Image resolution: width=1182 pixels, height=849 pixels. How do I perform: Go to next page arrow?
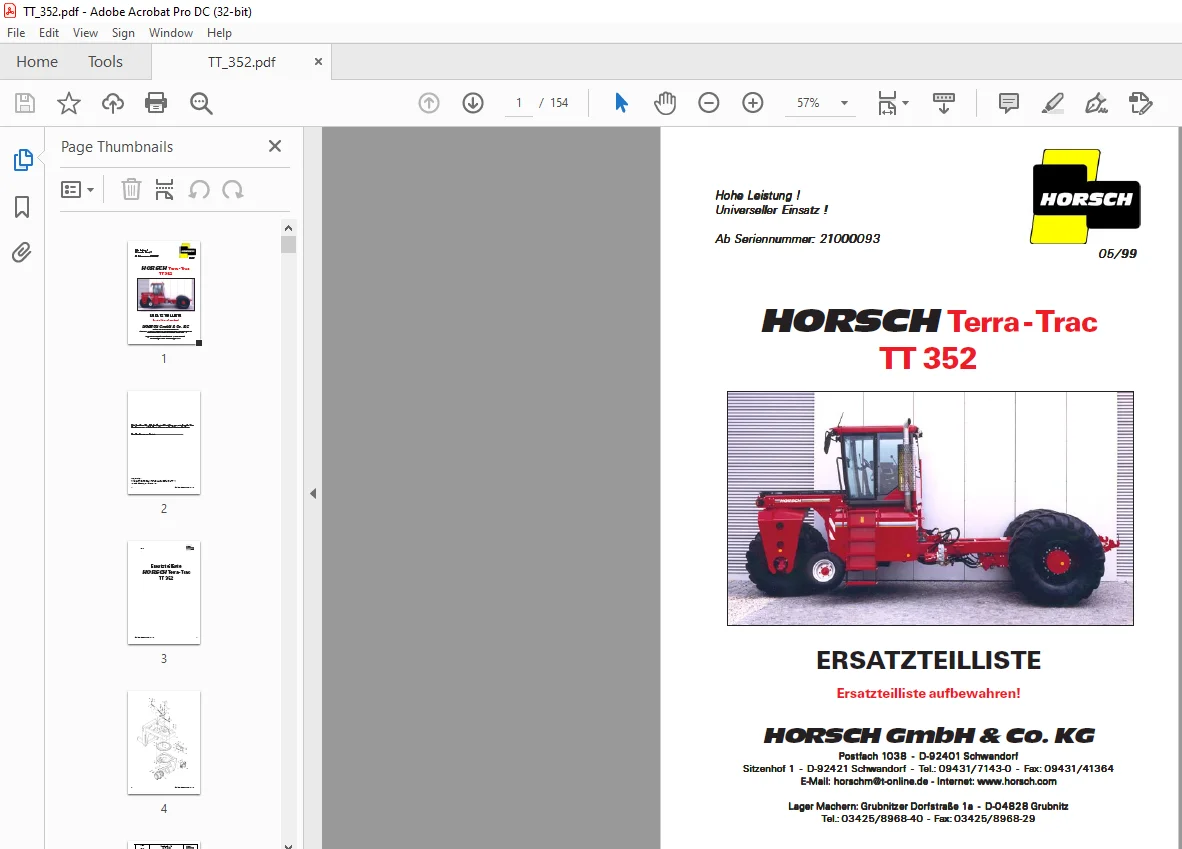473,103
